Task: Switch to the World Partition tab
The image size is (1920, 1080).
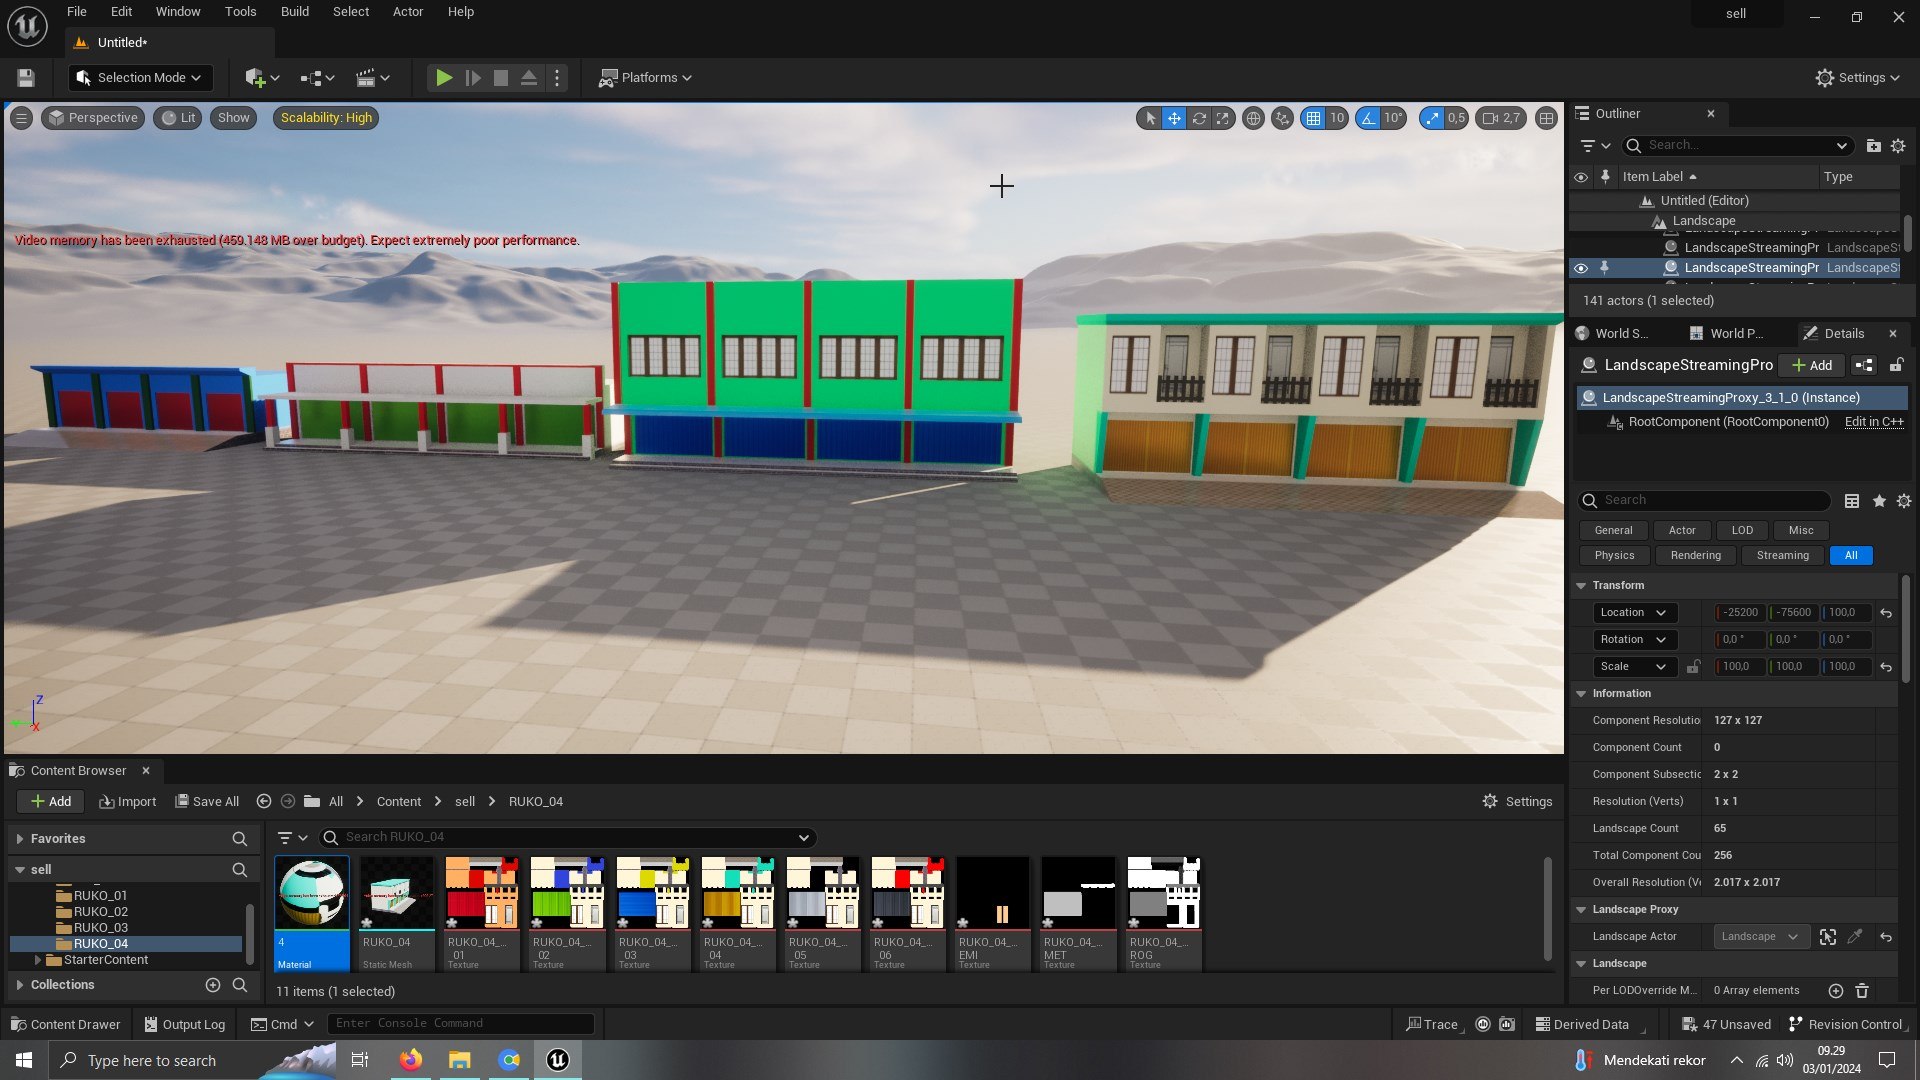Action: pyautogui.click(x=1725, y=334)
